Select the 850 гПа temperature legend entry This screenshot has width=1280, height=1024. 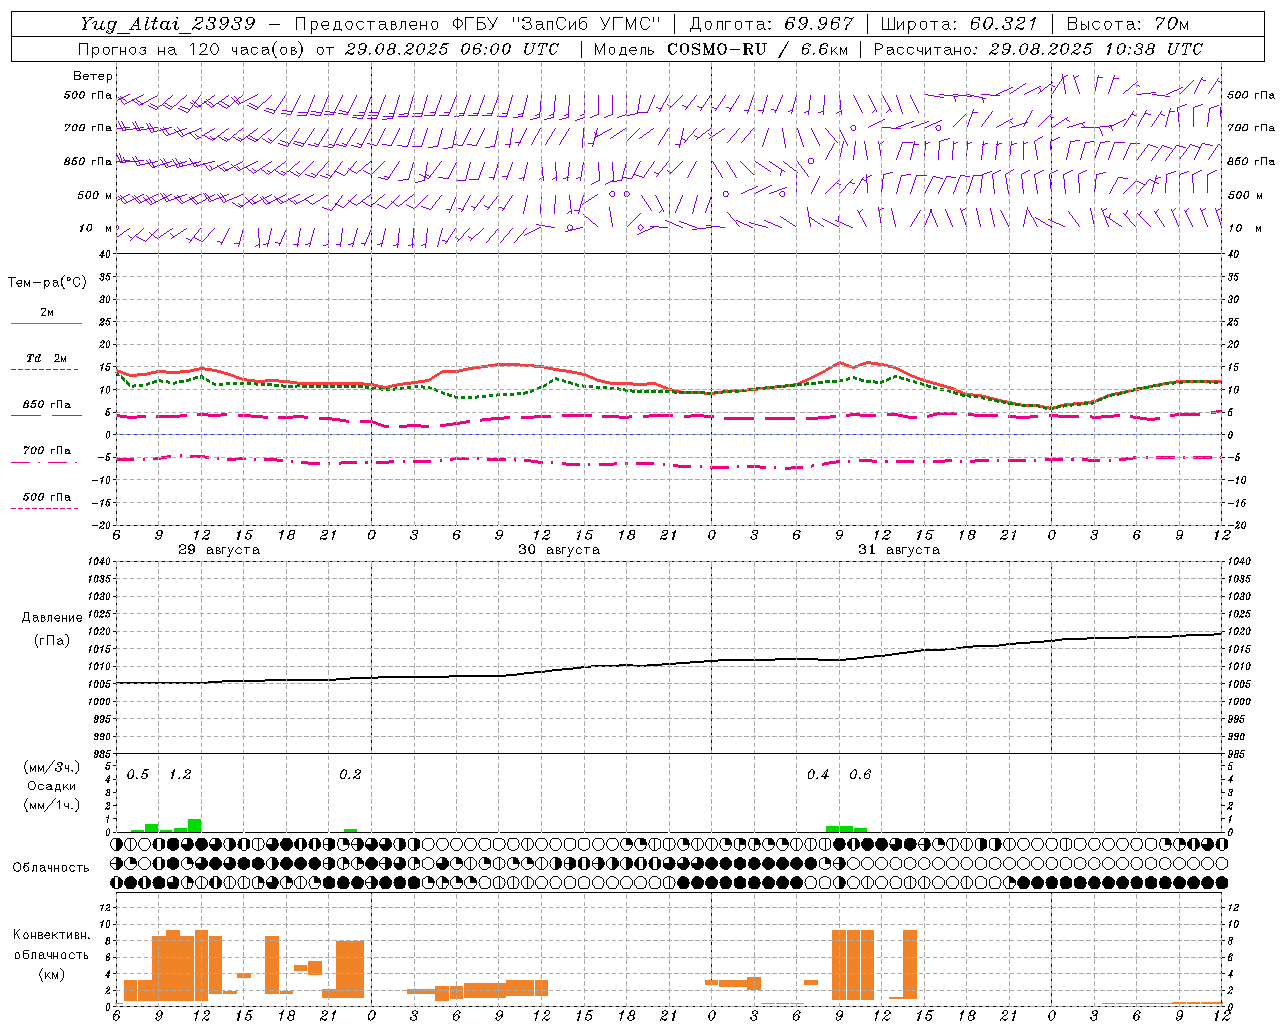pos(47,405)
